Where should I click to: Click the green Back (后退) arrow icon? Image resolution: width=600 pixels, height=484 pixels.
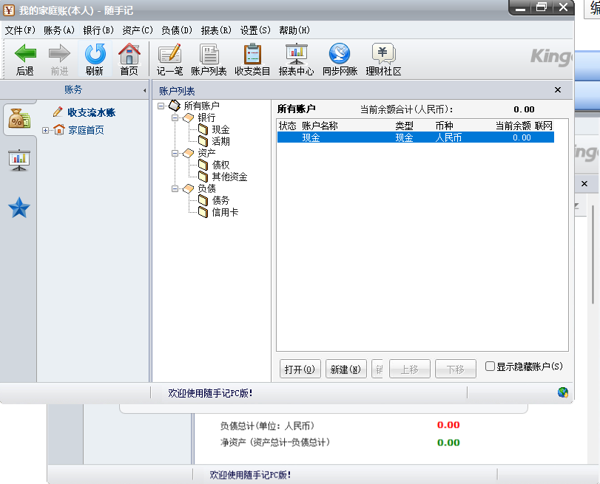click(x=25, y=54)
